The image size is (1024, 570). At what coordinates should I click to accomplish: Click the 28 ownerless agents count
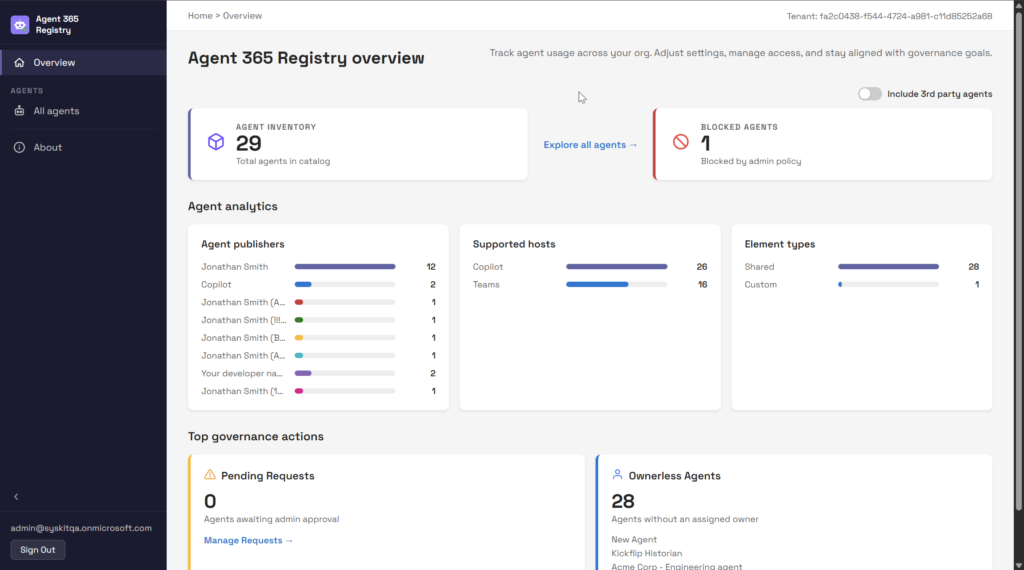(623, 501)
